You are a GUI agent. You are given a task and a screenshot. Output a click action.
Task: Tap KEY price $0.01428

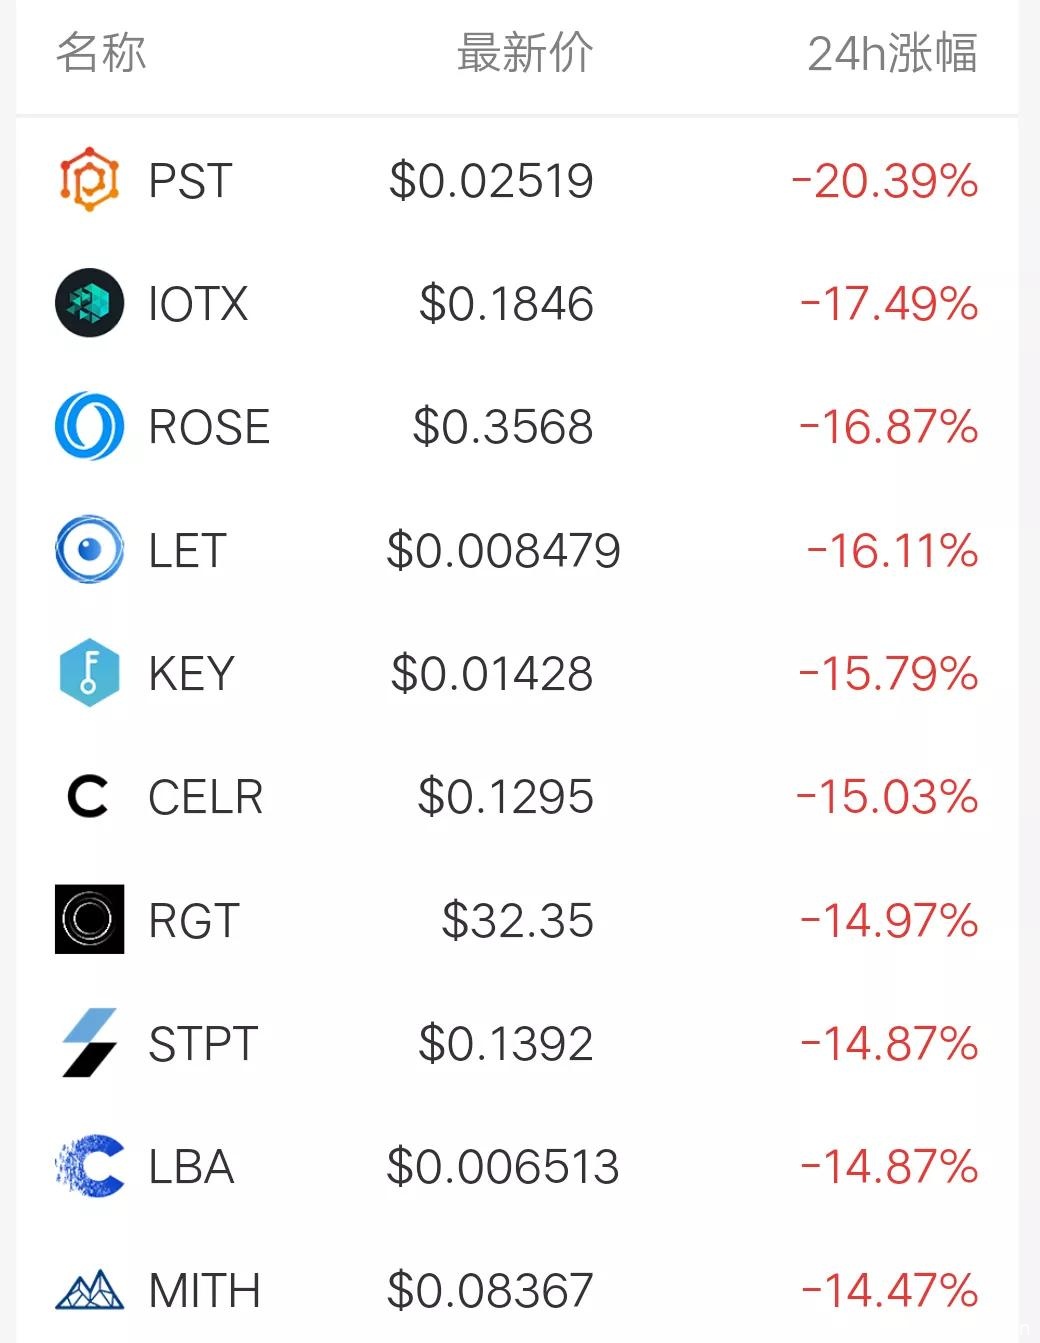coord(491,673)
